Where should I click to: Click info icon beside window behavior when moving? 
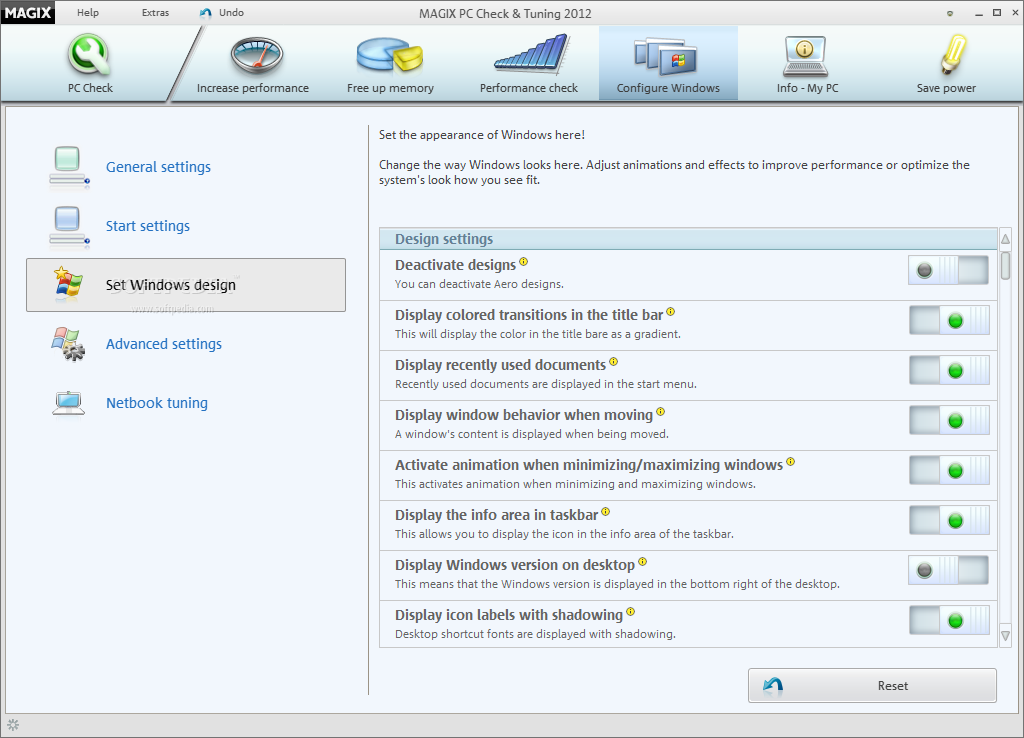pyautogui.click(x=660, y=412)
